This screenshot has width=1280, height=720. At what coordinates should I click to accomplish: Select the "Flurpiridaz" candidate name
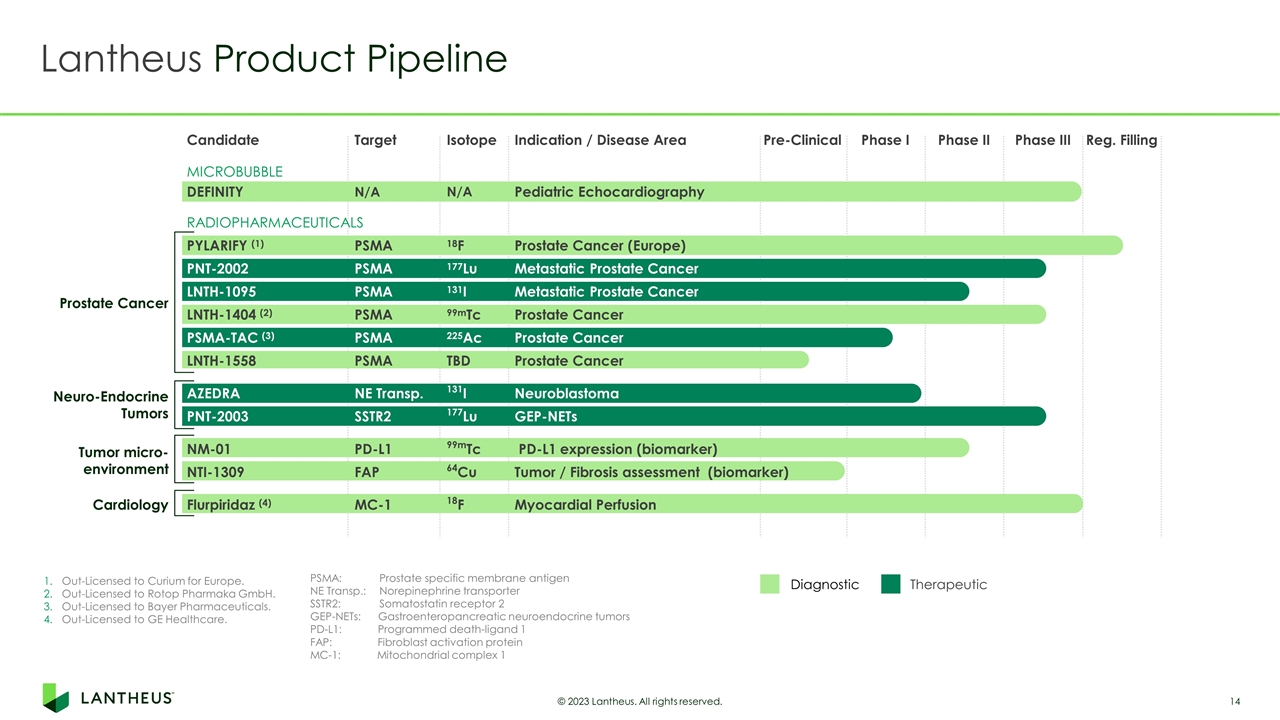coord(222,505)
